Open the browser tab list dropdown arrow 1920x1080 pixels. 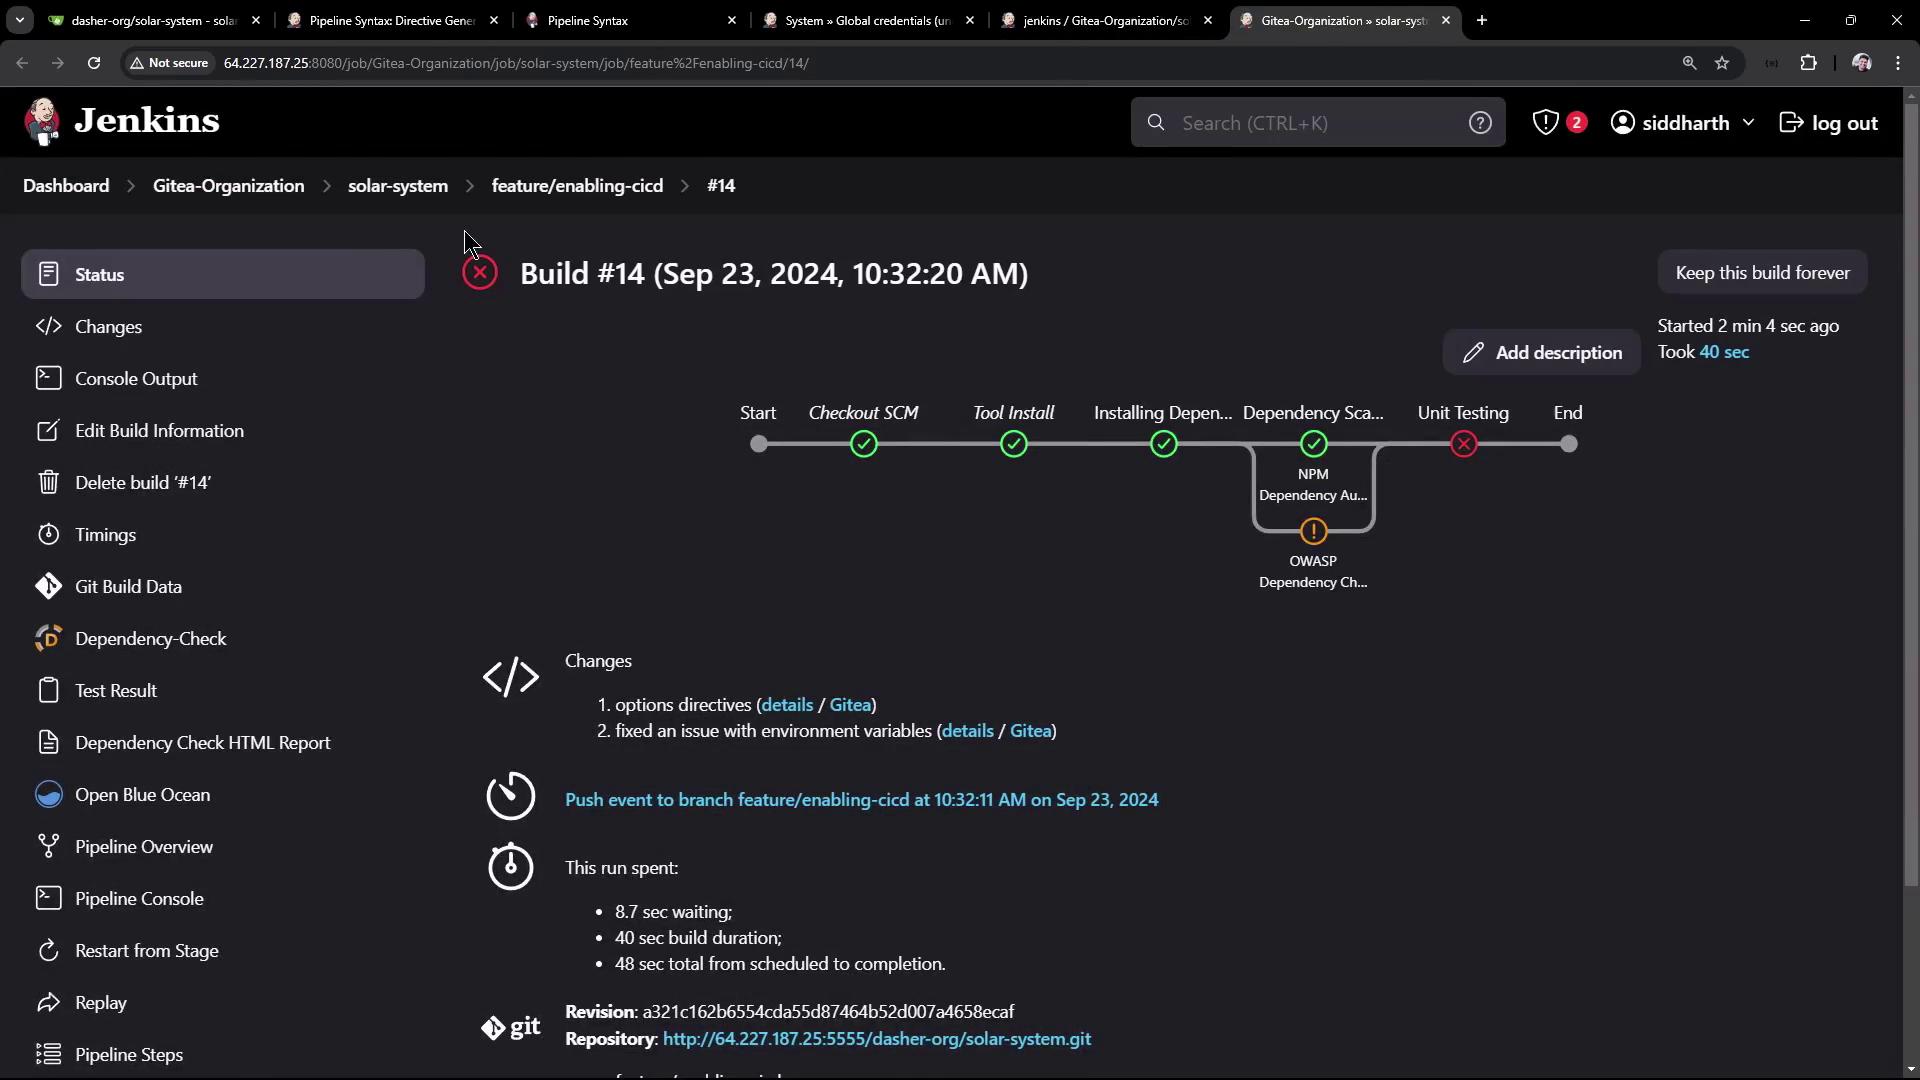(x=19, y=19)
